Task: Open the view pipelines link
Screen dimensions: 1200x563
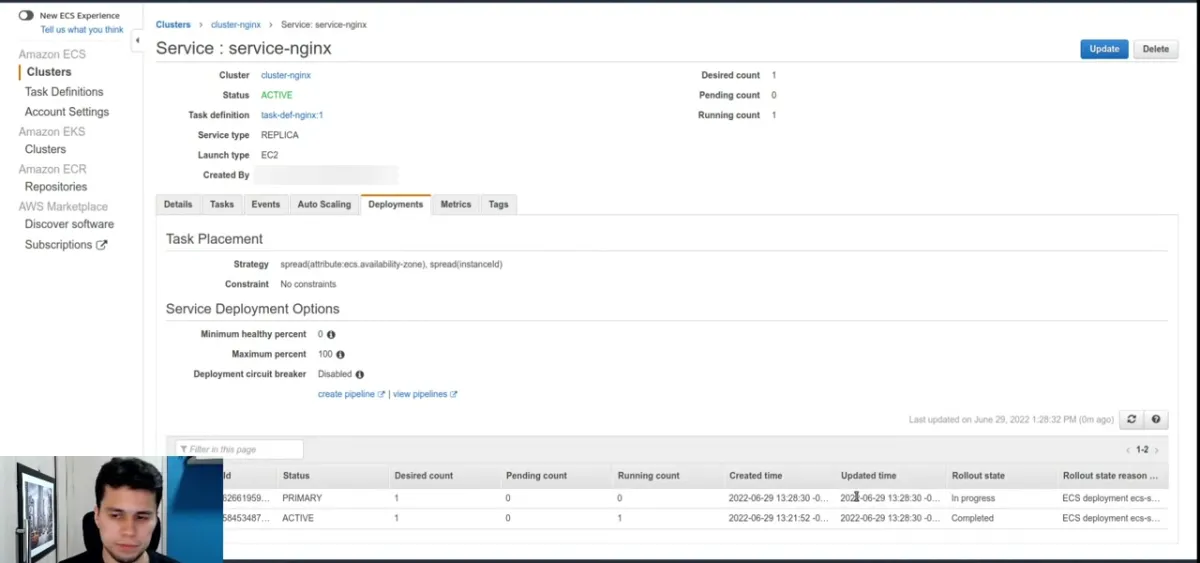Action: pos(425,395)
